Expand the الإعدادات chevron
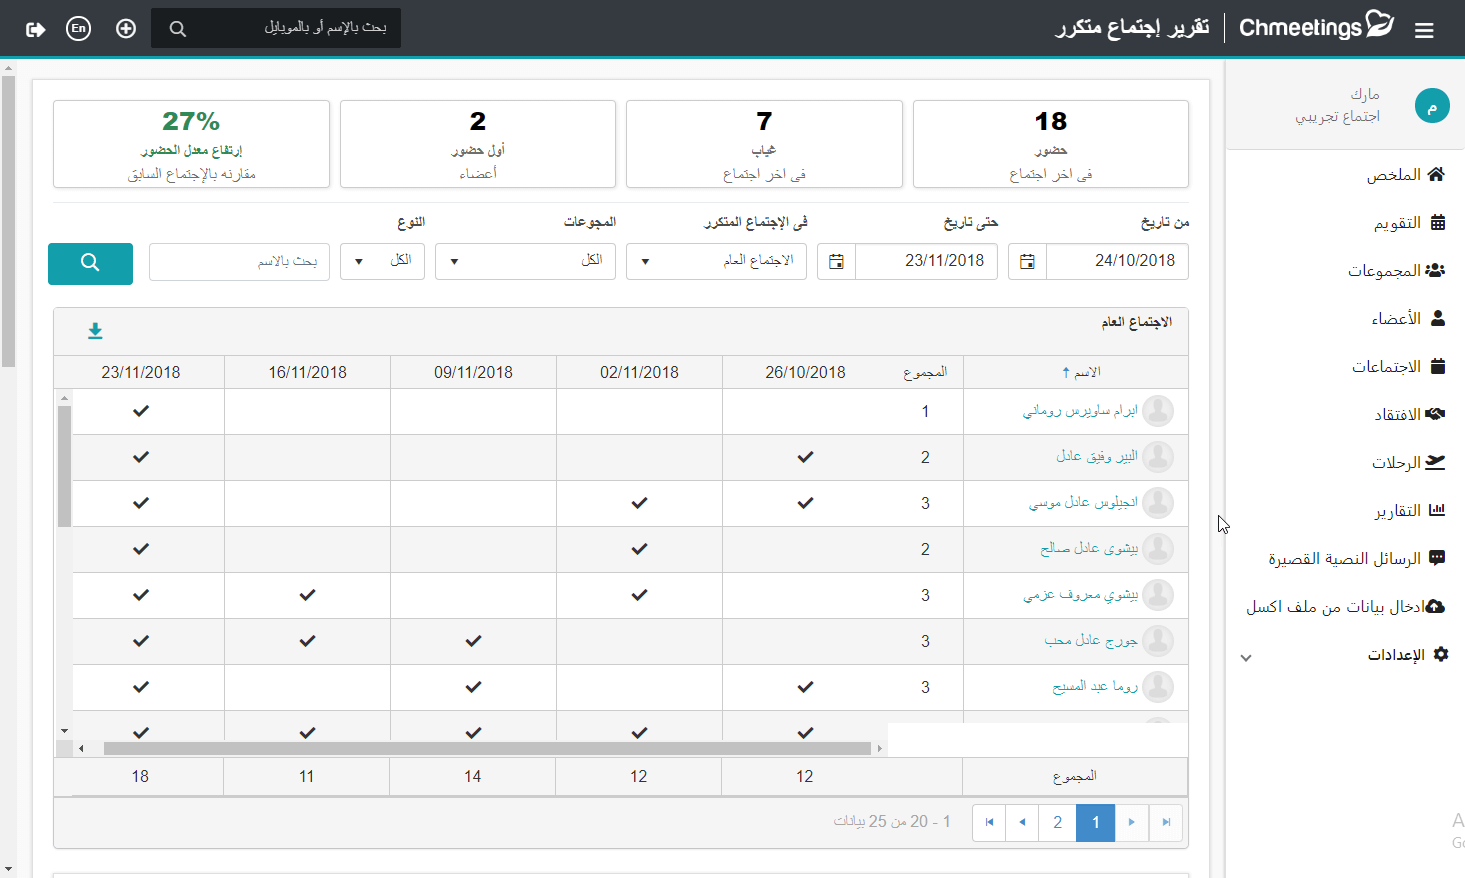 pos(1246,658)
